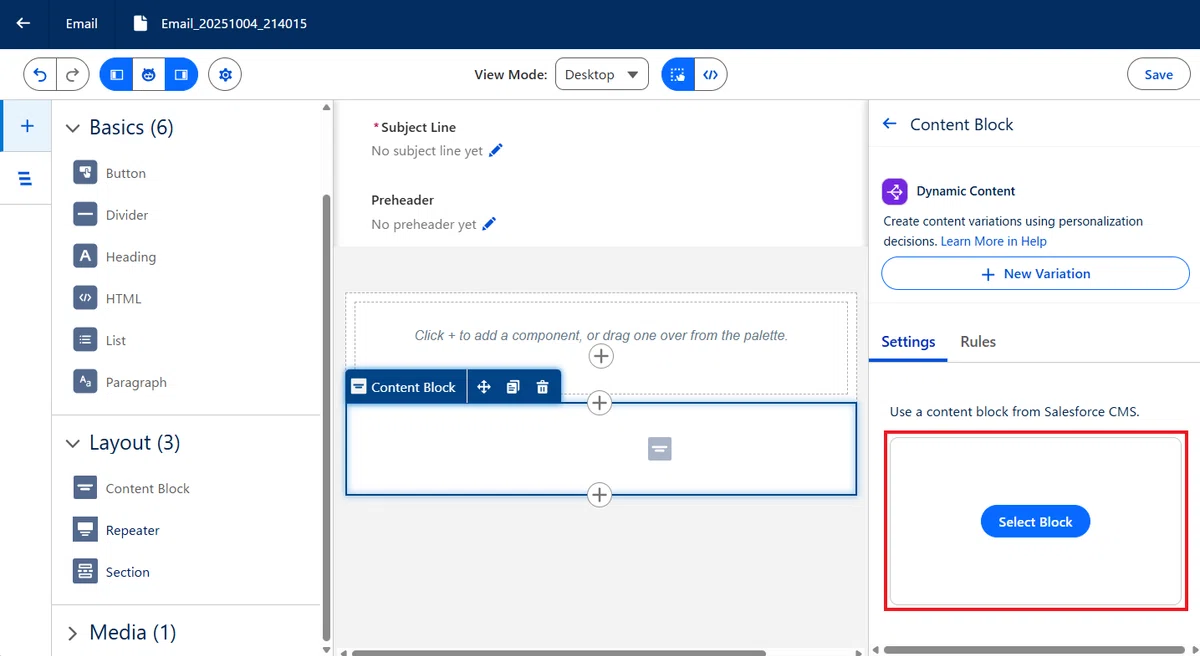Open the Learn More in Help link
This screenshot has width=1200, height=656.
(x=994, y=241)
